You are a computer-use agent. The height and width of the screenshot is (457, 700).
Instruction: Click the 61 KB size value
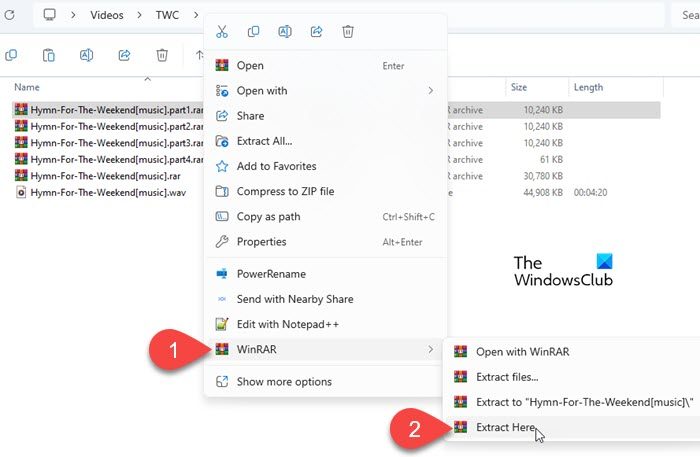[551, 159]
